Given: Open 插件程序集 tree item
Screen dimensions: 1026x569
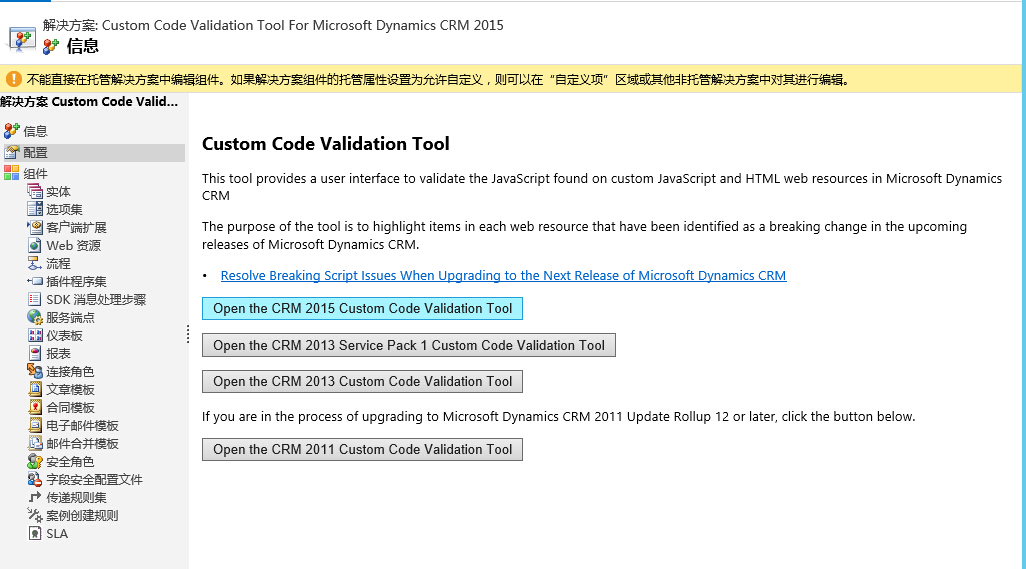Looking at the screenshot, I should click(x=76, y=281).
